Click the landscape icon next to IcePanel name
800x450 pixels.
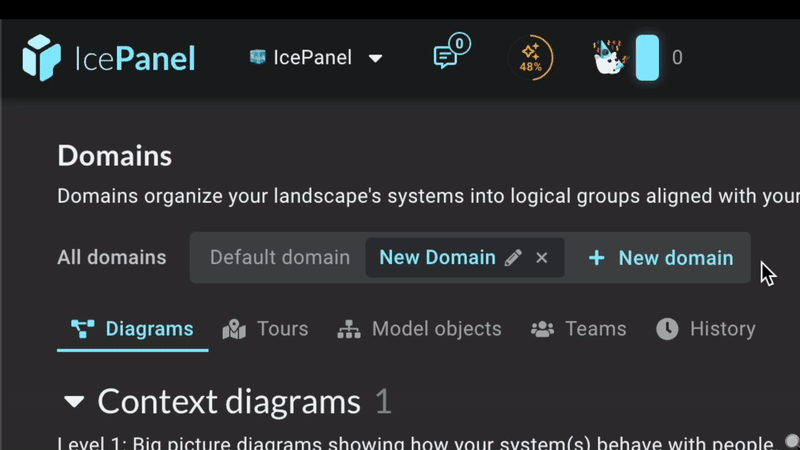[x=258, y=57]
